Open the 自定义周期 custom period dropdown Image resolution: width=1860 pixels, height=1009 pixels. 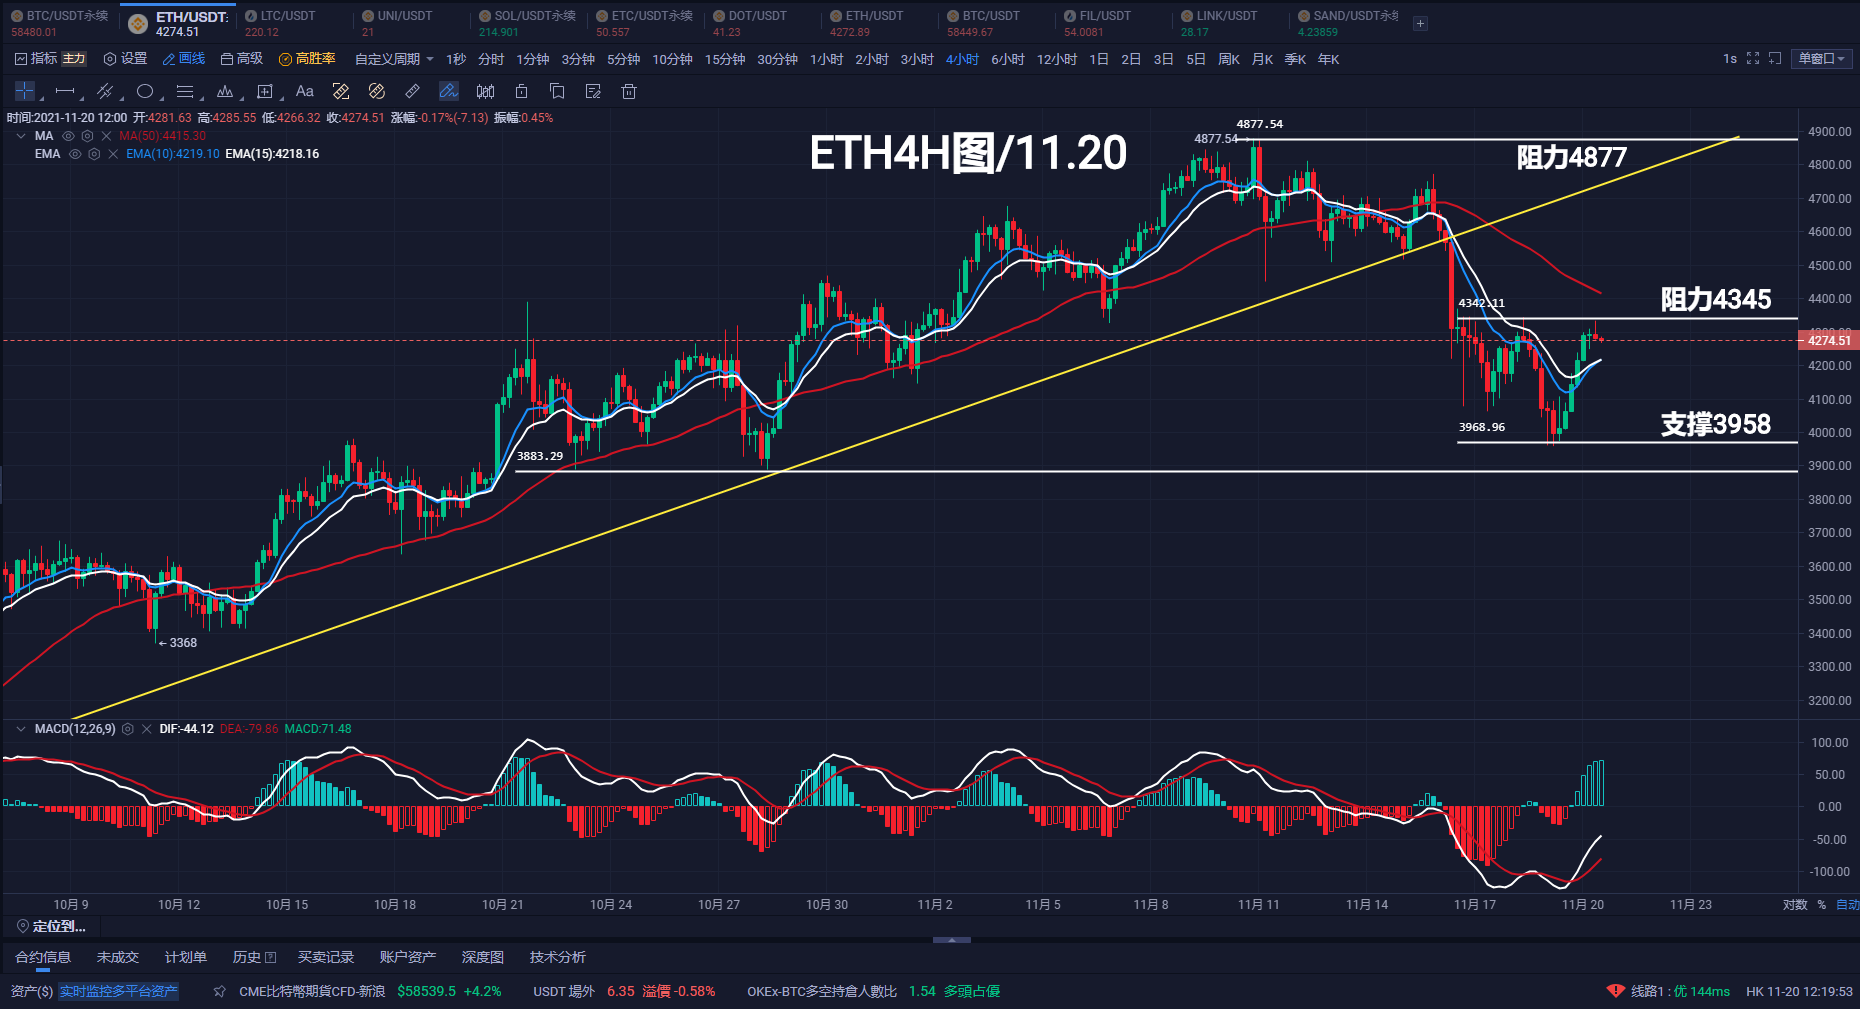(x=394, y=59)
